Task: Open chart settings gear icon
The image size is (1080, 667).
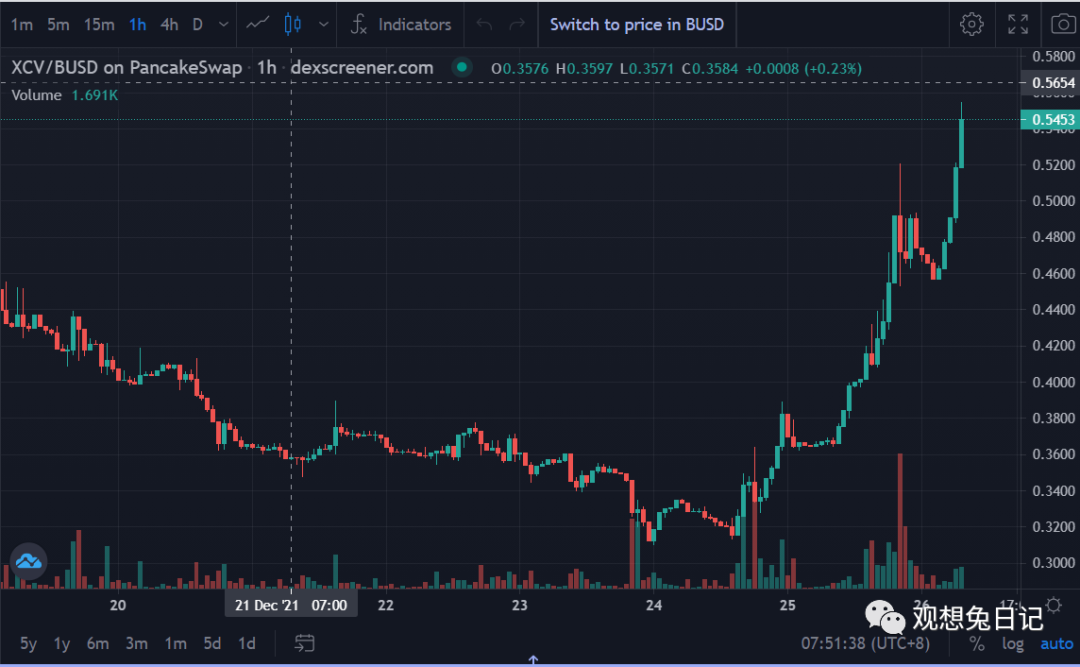Action: (x=972, y=24)
